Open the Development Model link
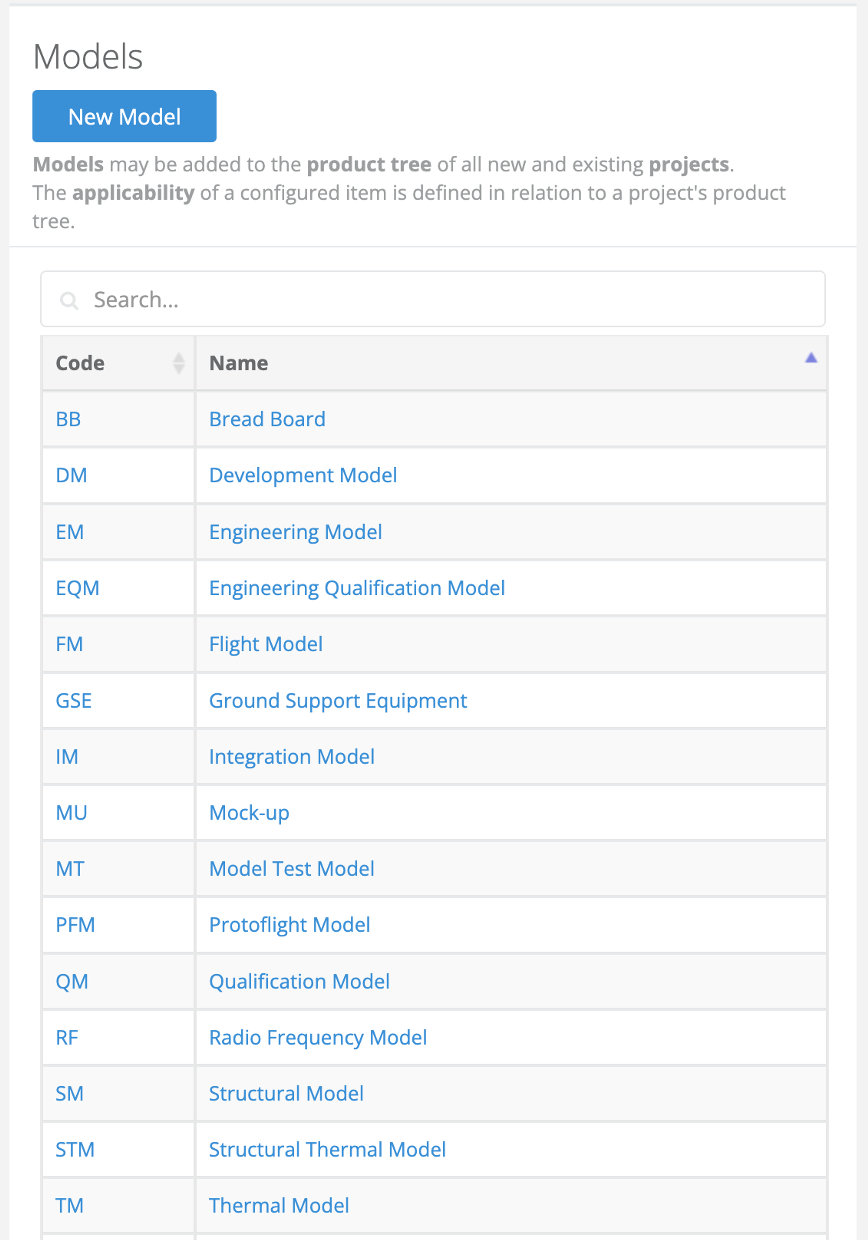 [x=302, y=475]
